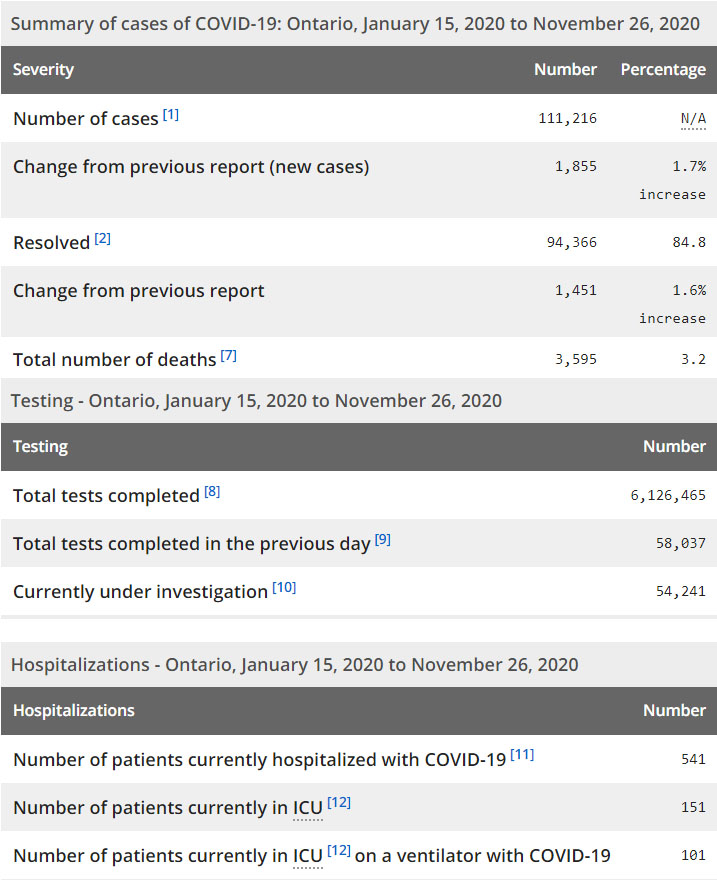Click the Percentage column header
Screen dimensions: 717x880
pos(663,70)
